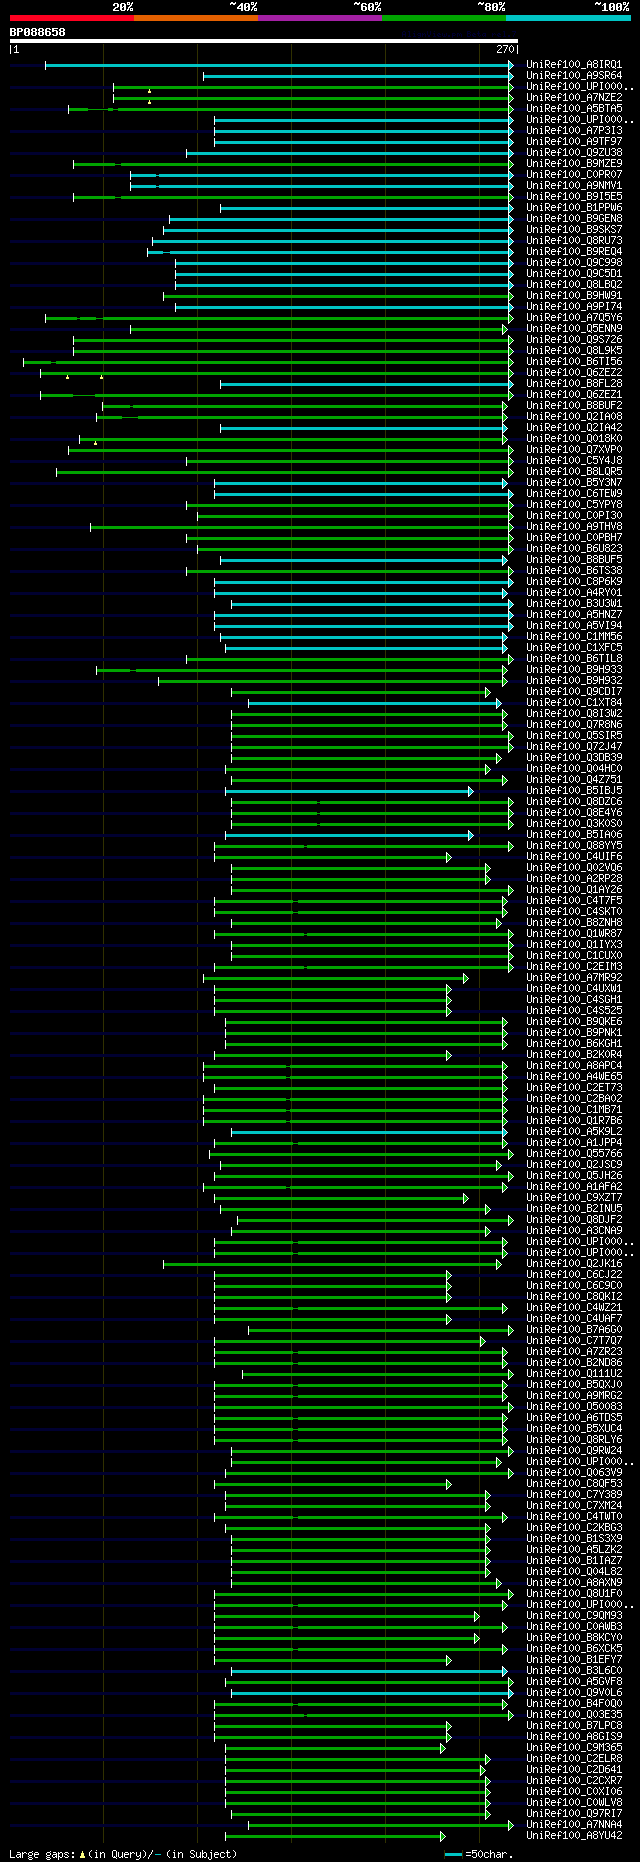Click the cyan ~100% identity legend segment
This screenshot has width=640, height=1862.
point(568,18)
